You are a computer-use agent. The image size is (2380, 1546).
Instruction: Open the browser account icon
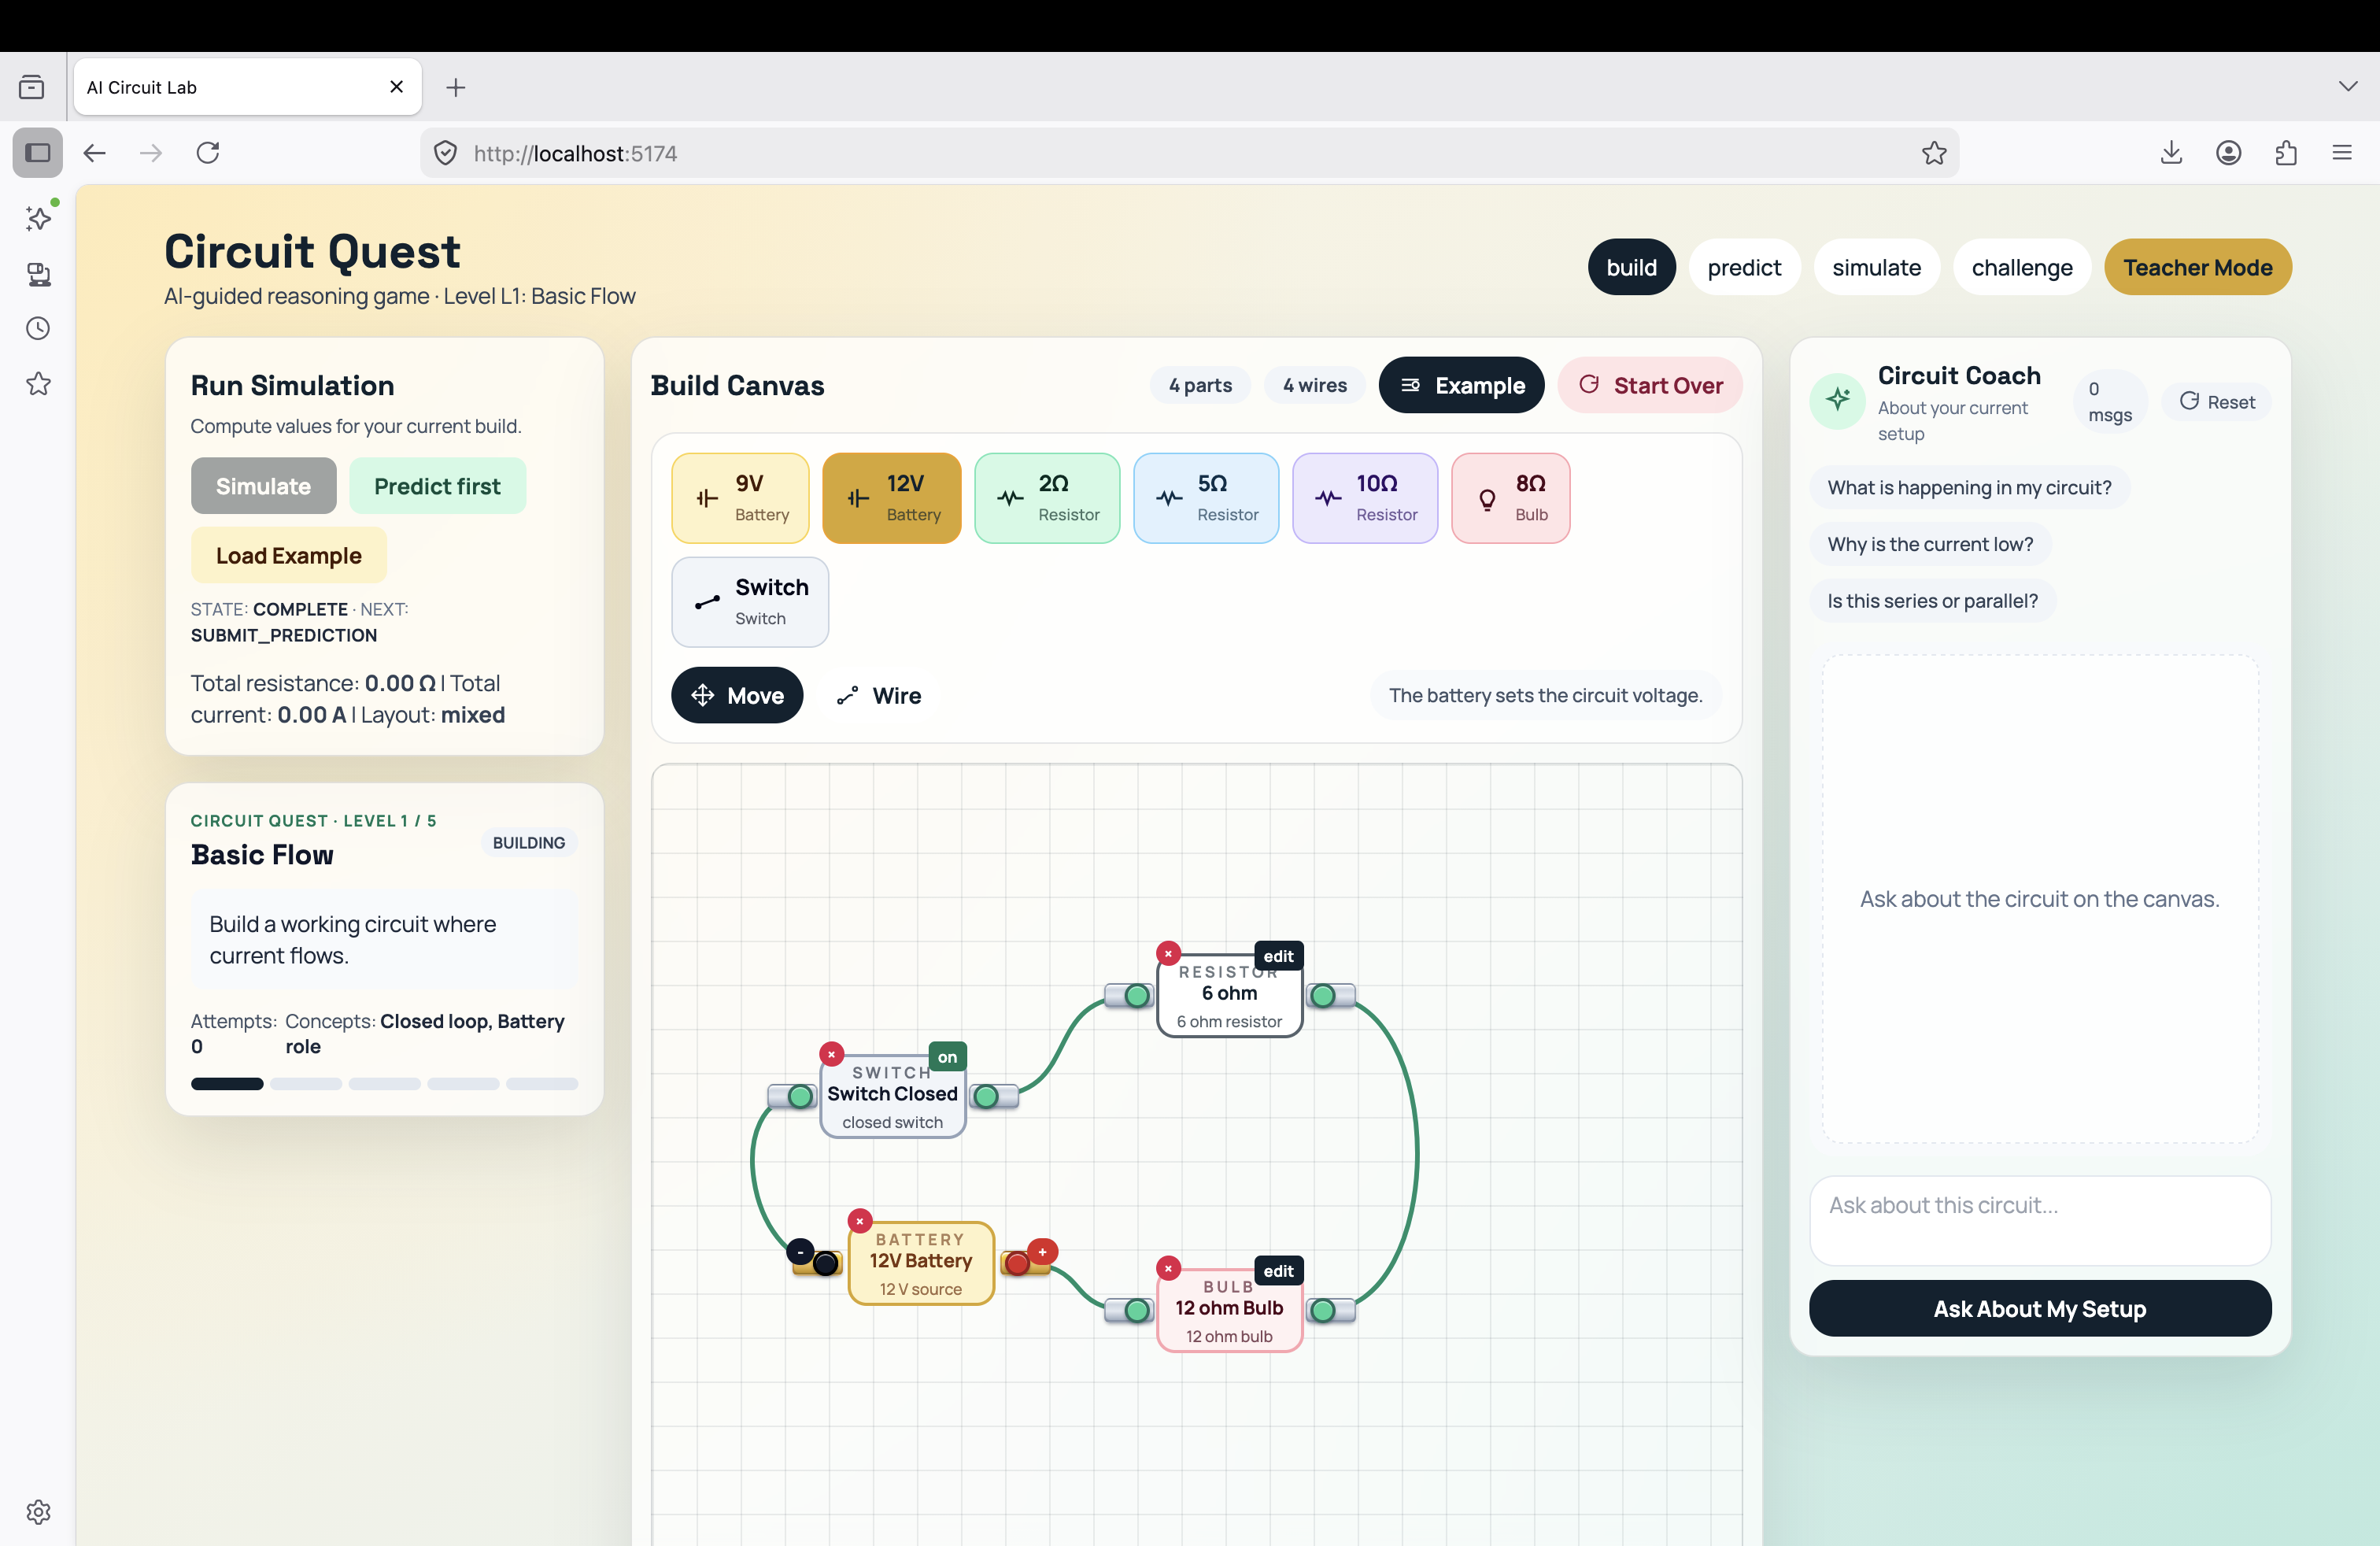tap(2228, 153)
